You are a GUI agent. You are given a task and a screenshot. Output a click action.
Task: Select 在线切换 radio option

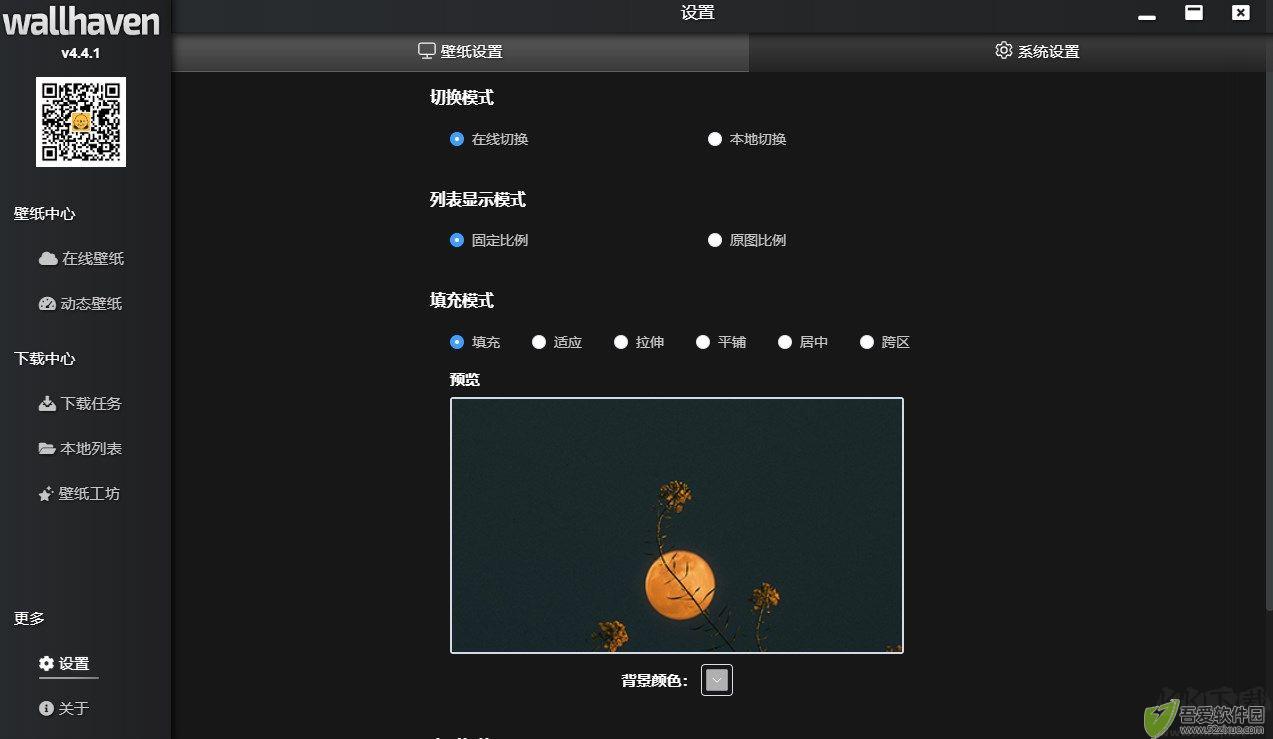489,140
